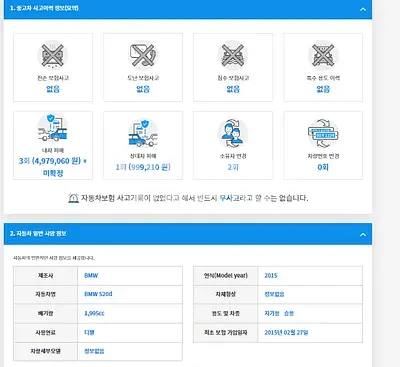This screenshot has height=367, width=400.
Task: Click the '침수 보험사고' label
Action: [x=233, y=78]
